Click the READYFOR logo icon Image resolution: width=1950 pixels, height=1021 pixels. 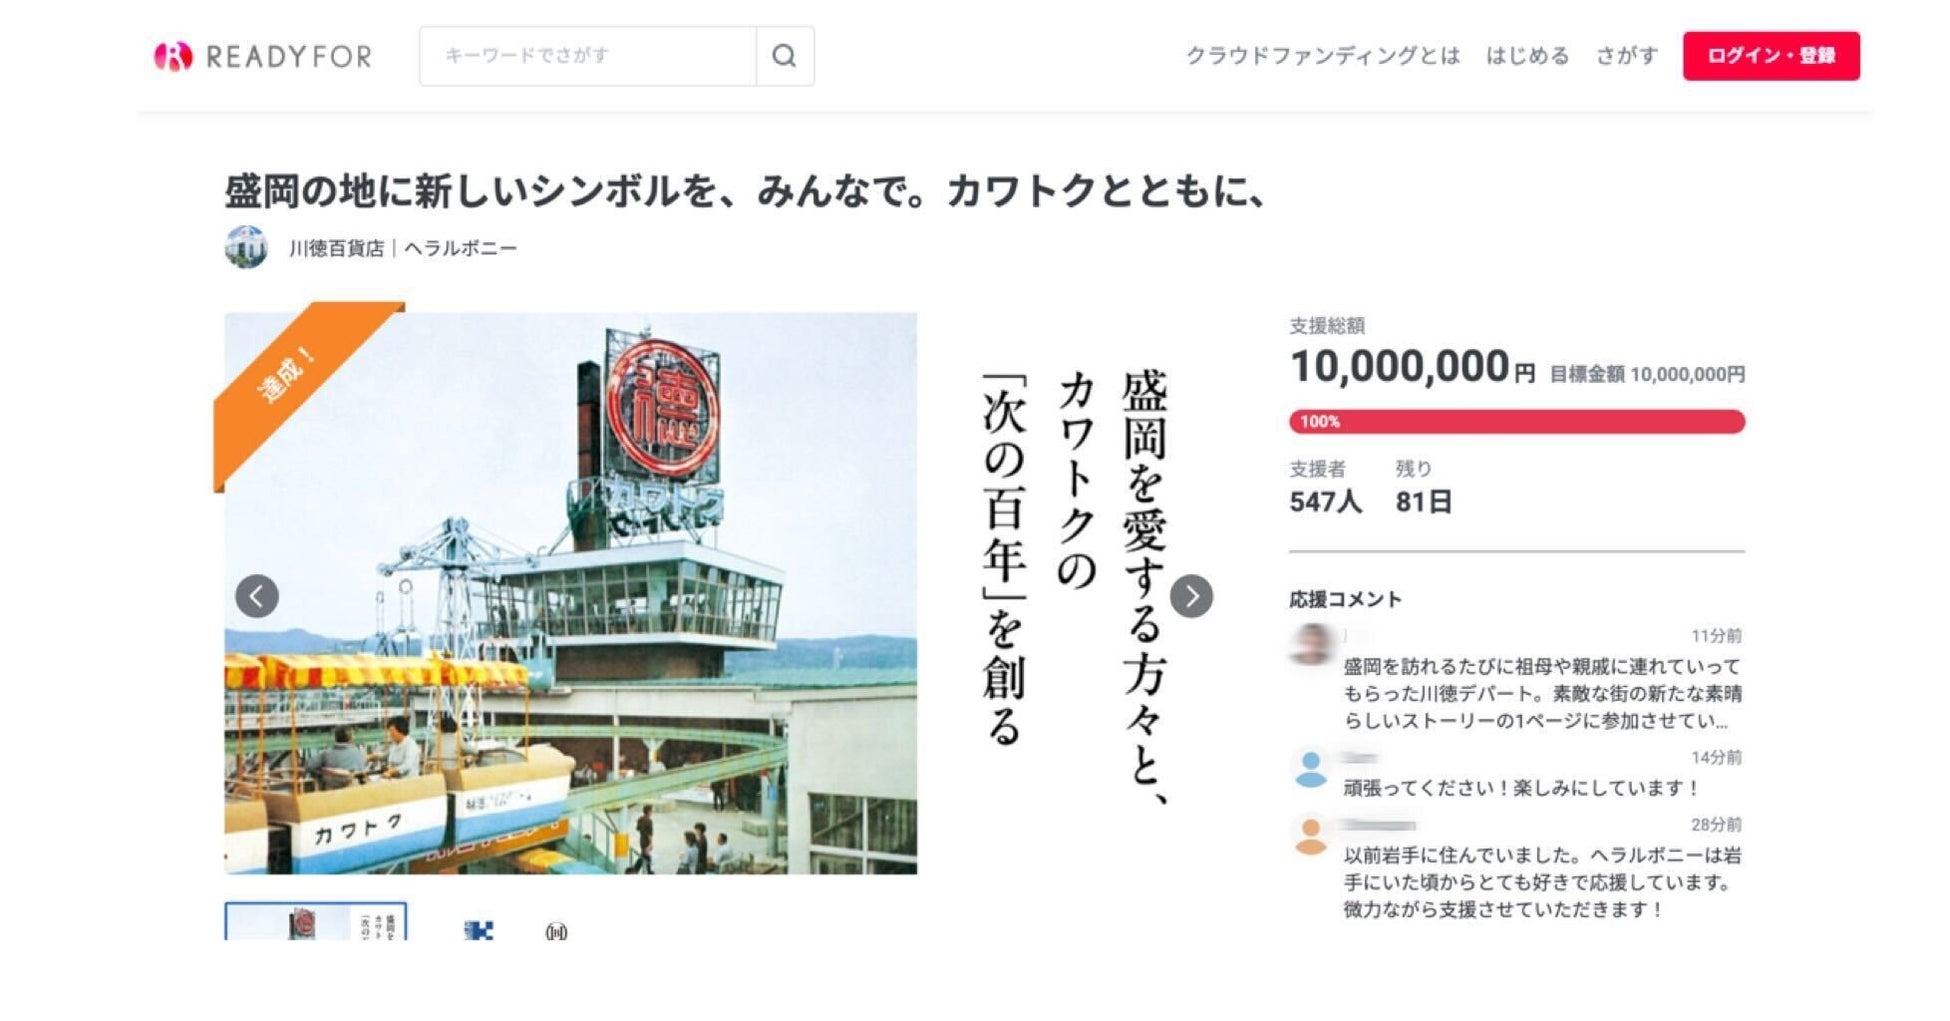(172, 56)
